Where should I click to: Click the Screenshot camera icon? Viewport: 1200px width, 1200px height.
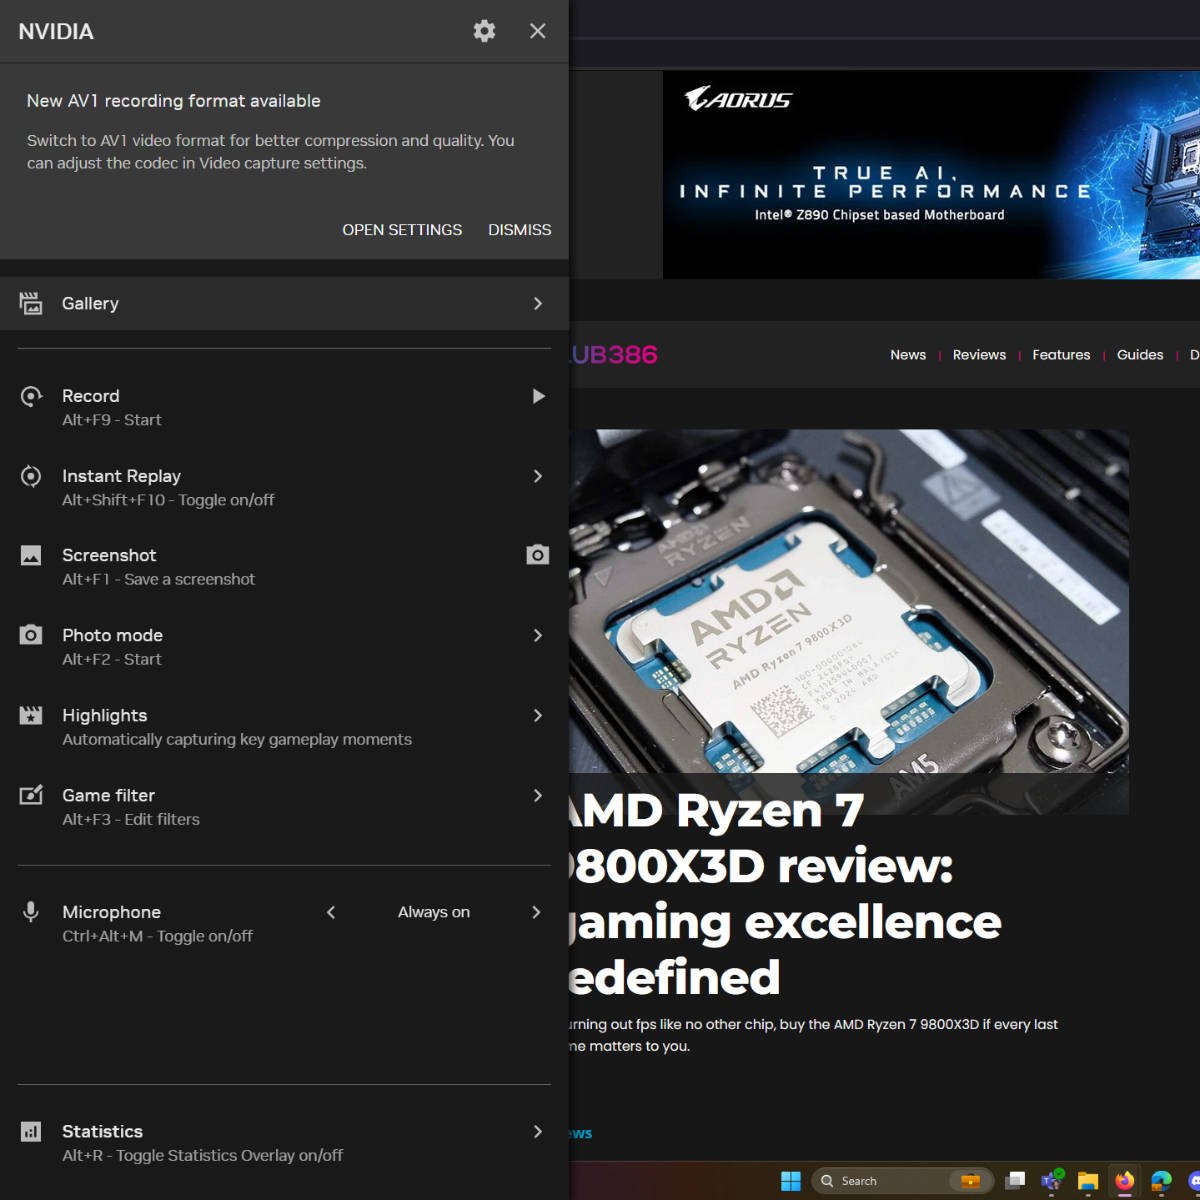point(537,555)
